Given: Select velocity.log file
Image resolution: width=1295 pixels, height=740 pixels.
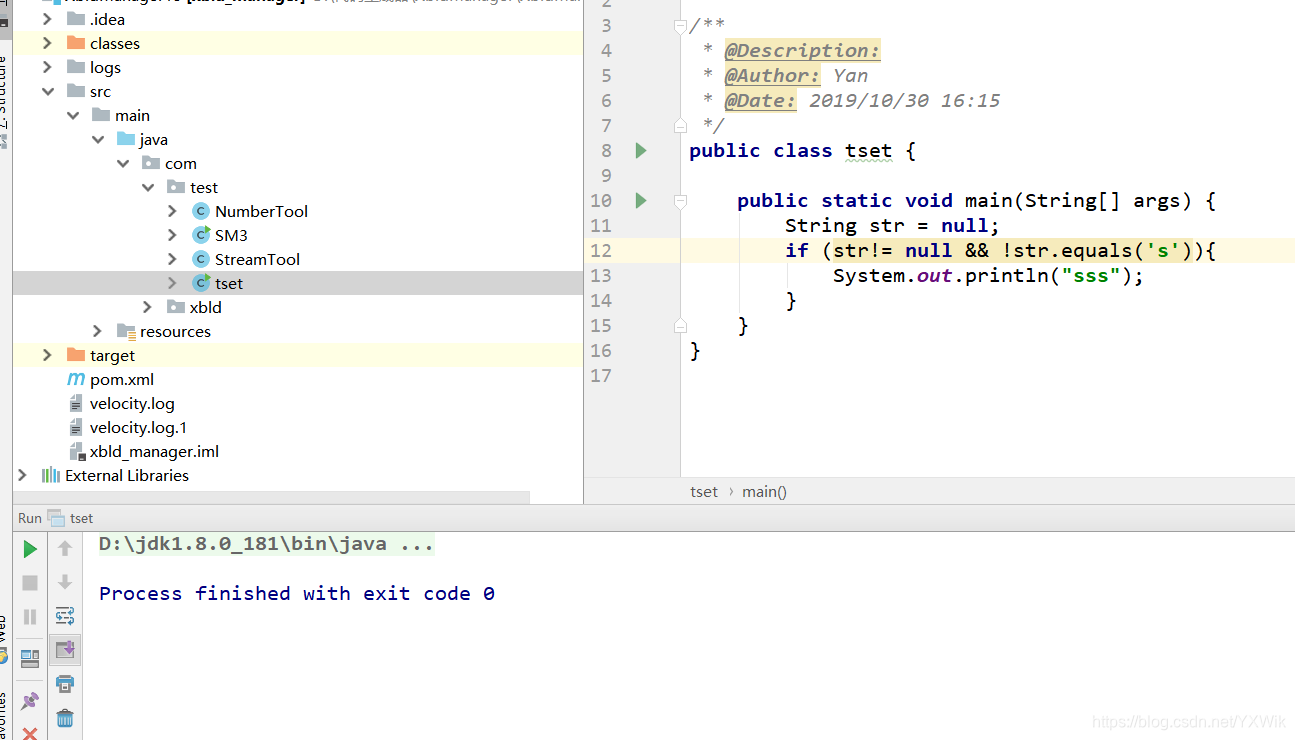Looking at the screenshot, I should [x=132, y=403].
